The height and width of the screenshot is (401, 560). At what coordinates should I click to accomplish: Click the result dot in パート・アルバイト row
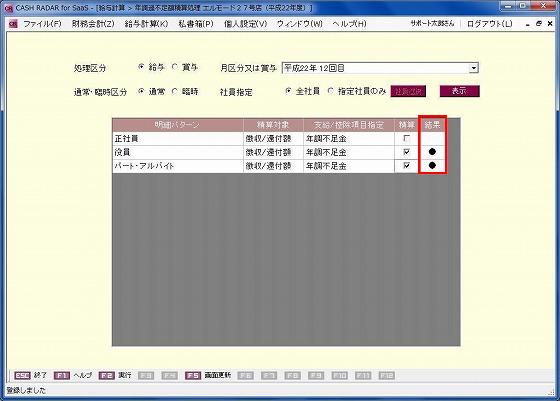coord(432,166)
